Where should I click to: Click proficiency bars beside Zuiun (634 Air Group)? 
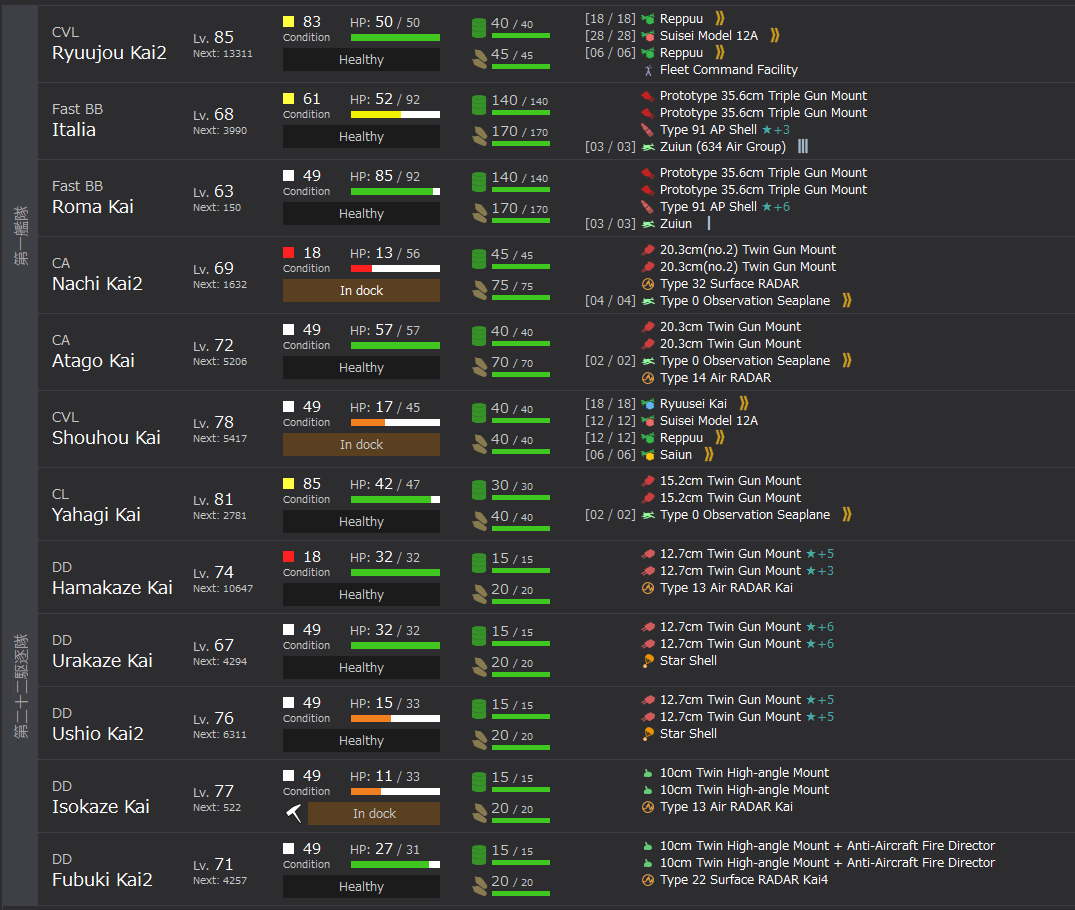tap(803, 147)
